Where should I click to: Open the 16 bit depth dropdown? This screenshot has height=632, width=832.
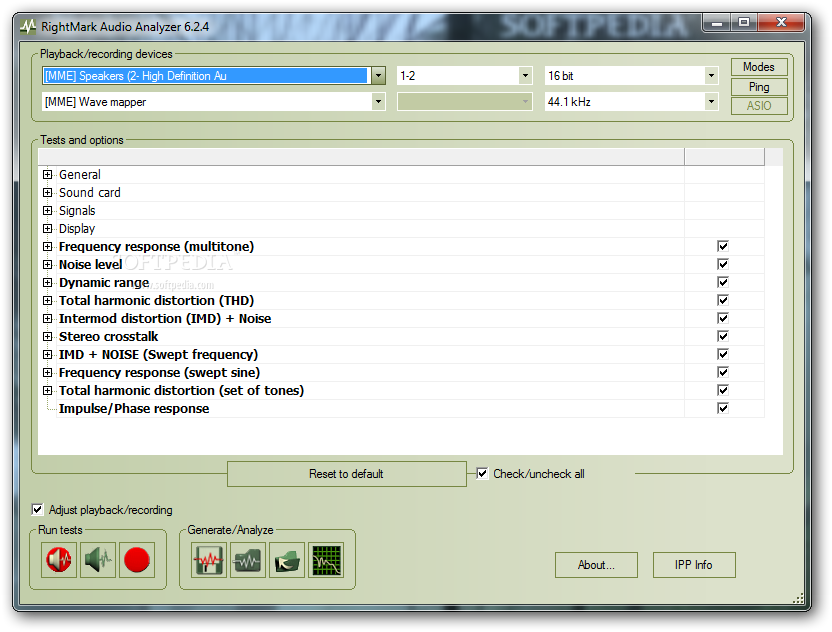(x=712, y=75)
